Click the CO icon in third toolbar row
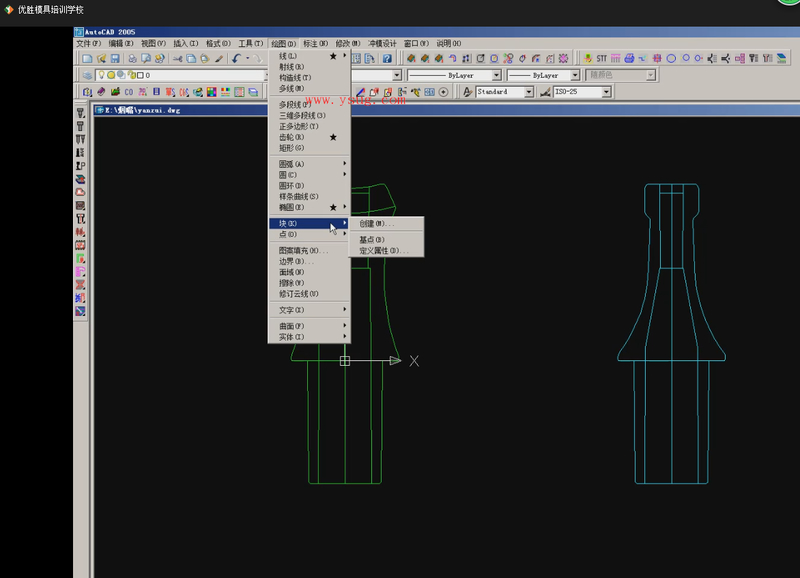800x578 pixels. (x=129, y=92)
